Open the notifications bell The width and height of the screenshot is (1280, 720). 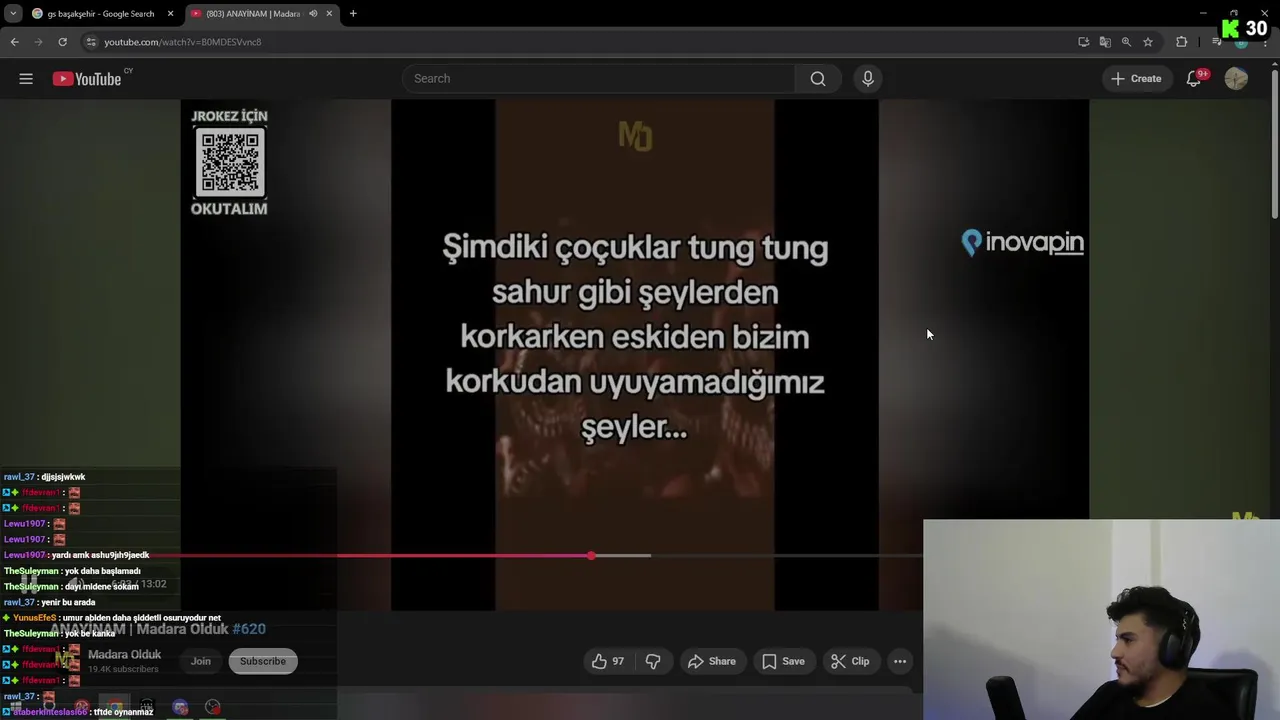pos(1193,79)
